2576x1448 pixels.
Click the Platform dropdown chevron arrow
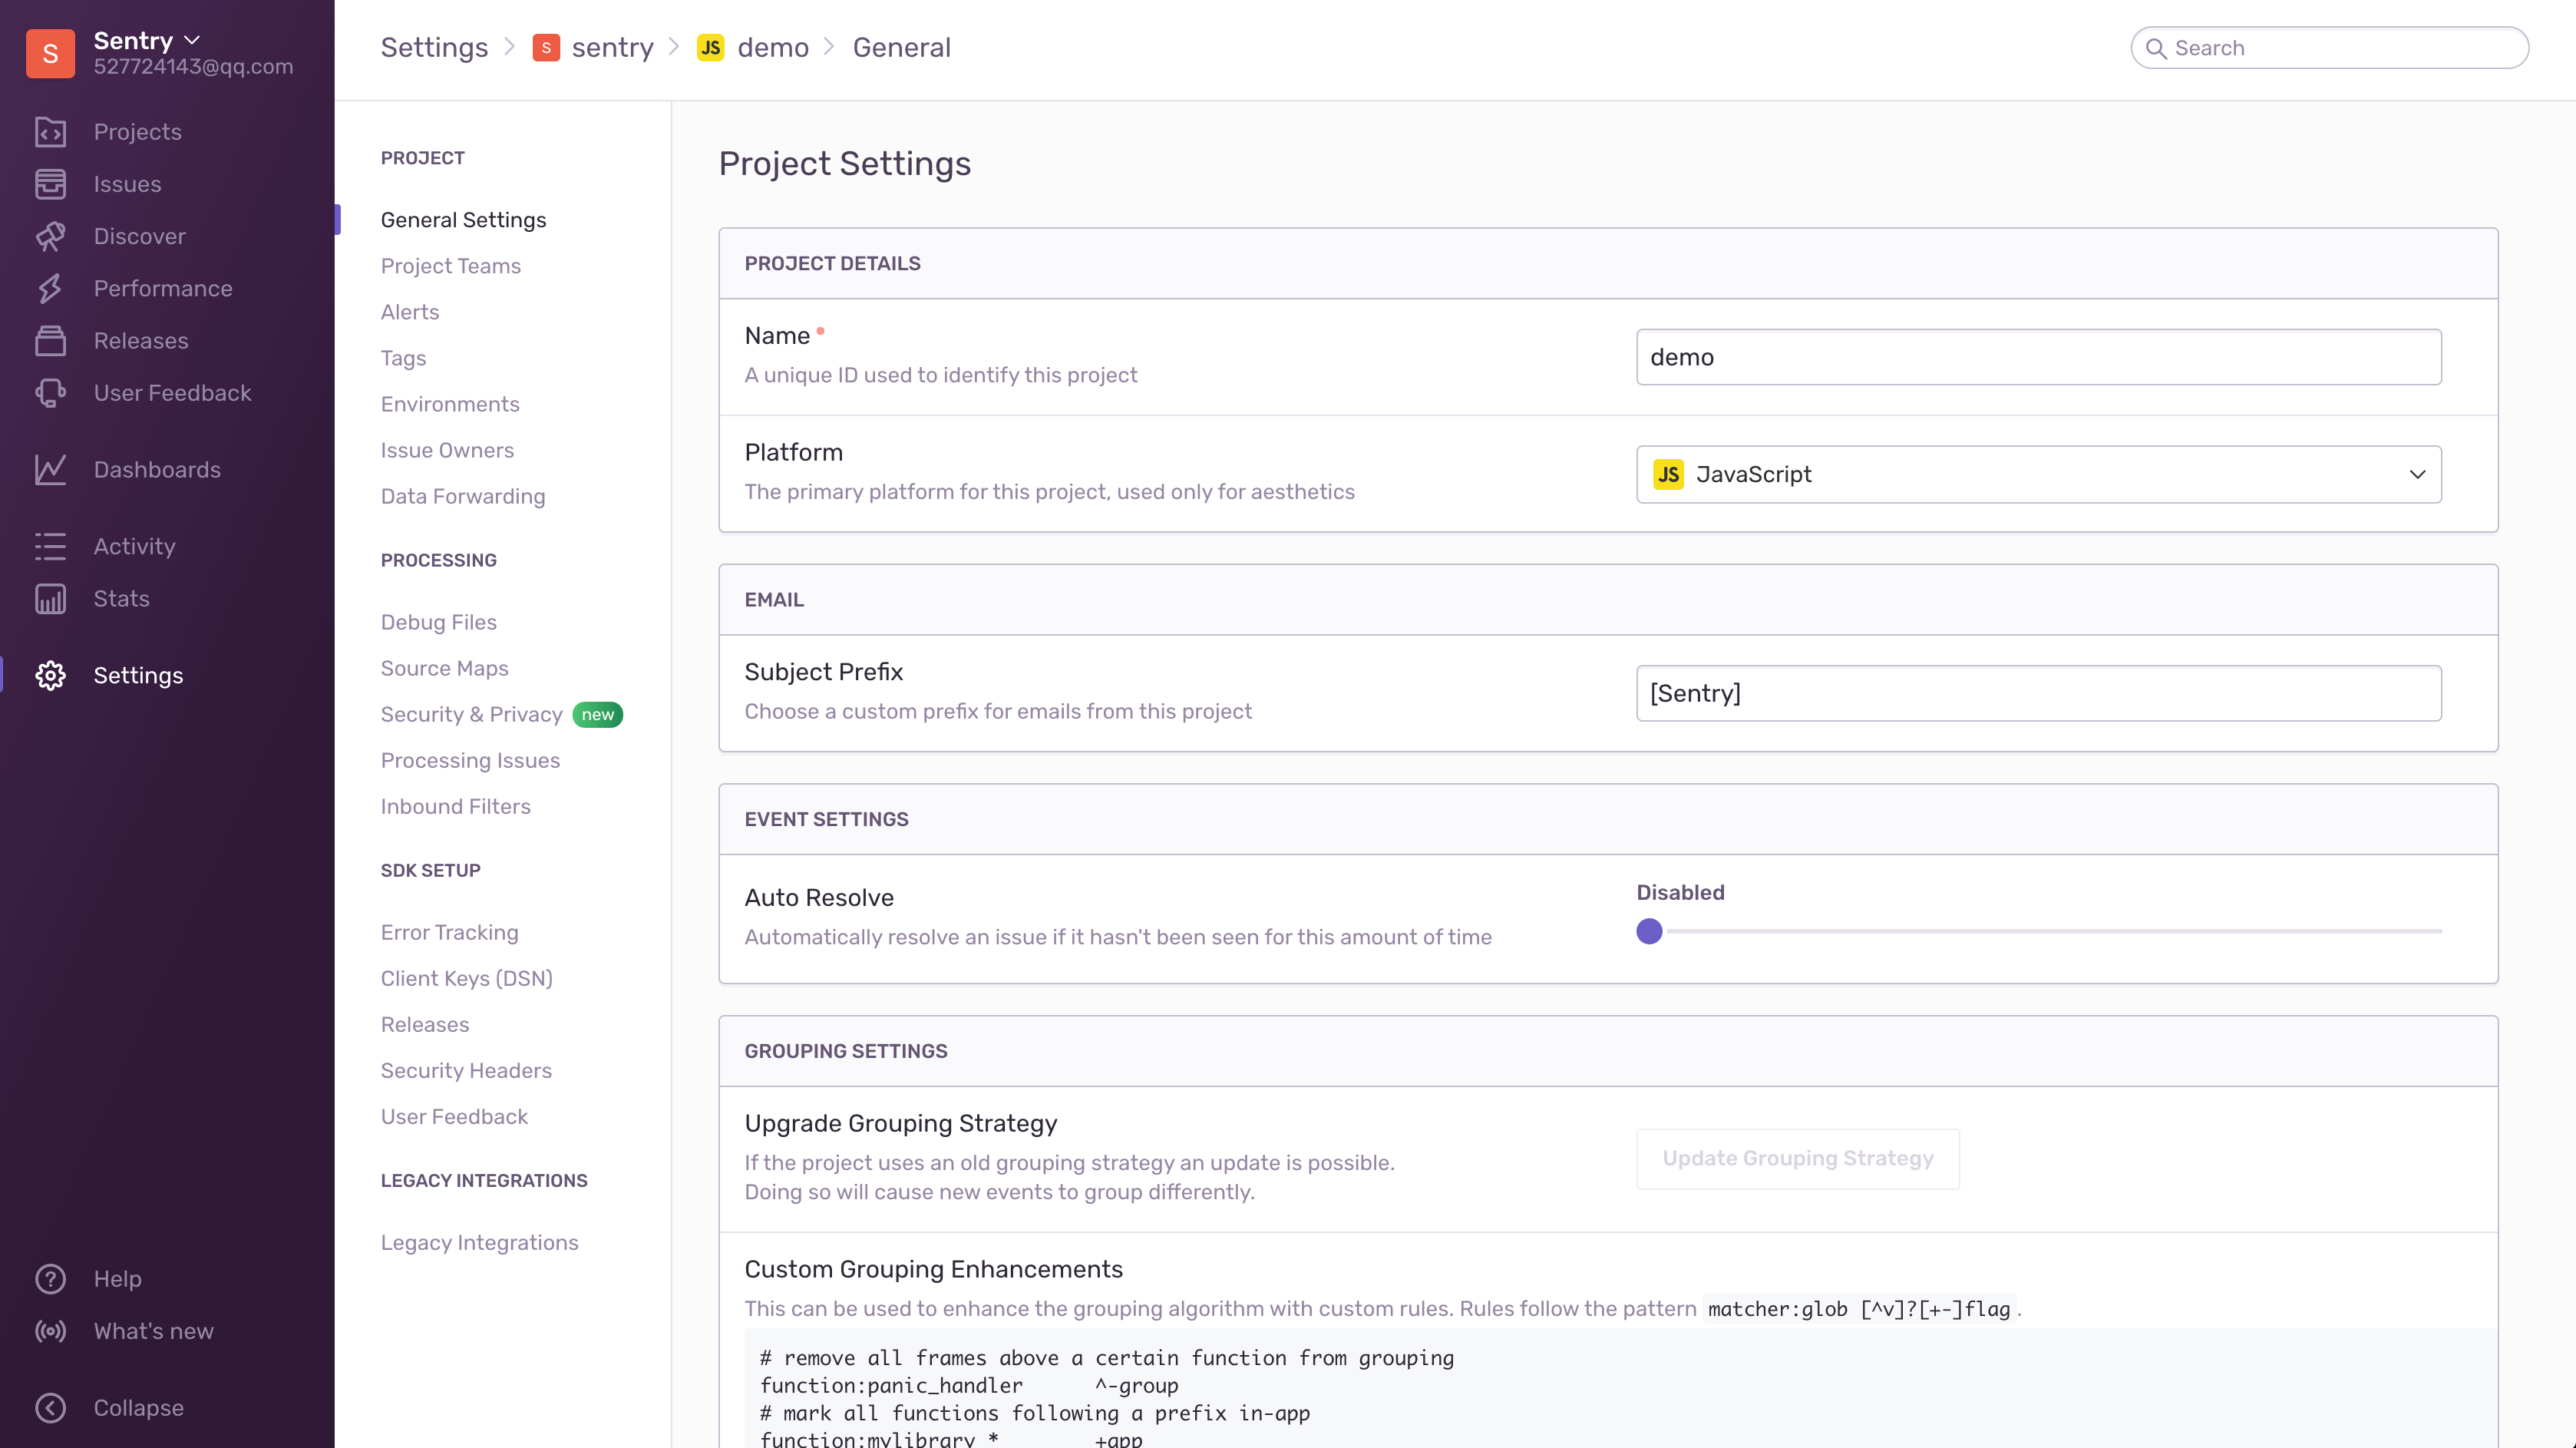[x=2417, y=474]
